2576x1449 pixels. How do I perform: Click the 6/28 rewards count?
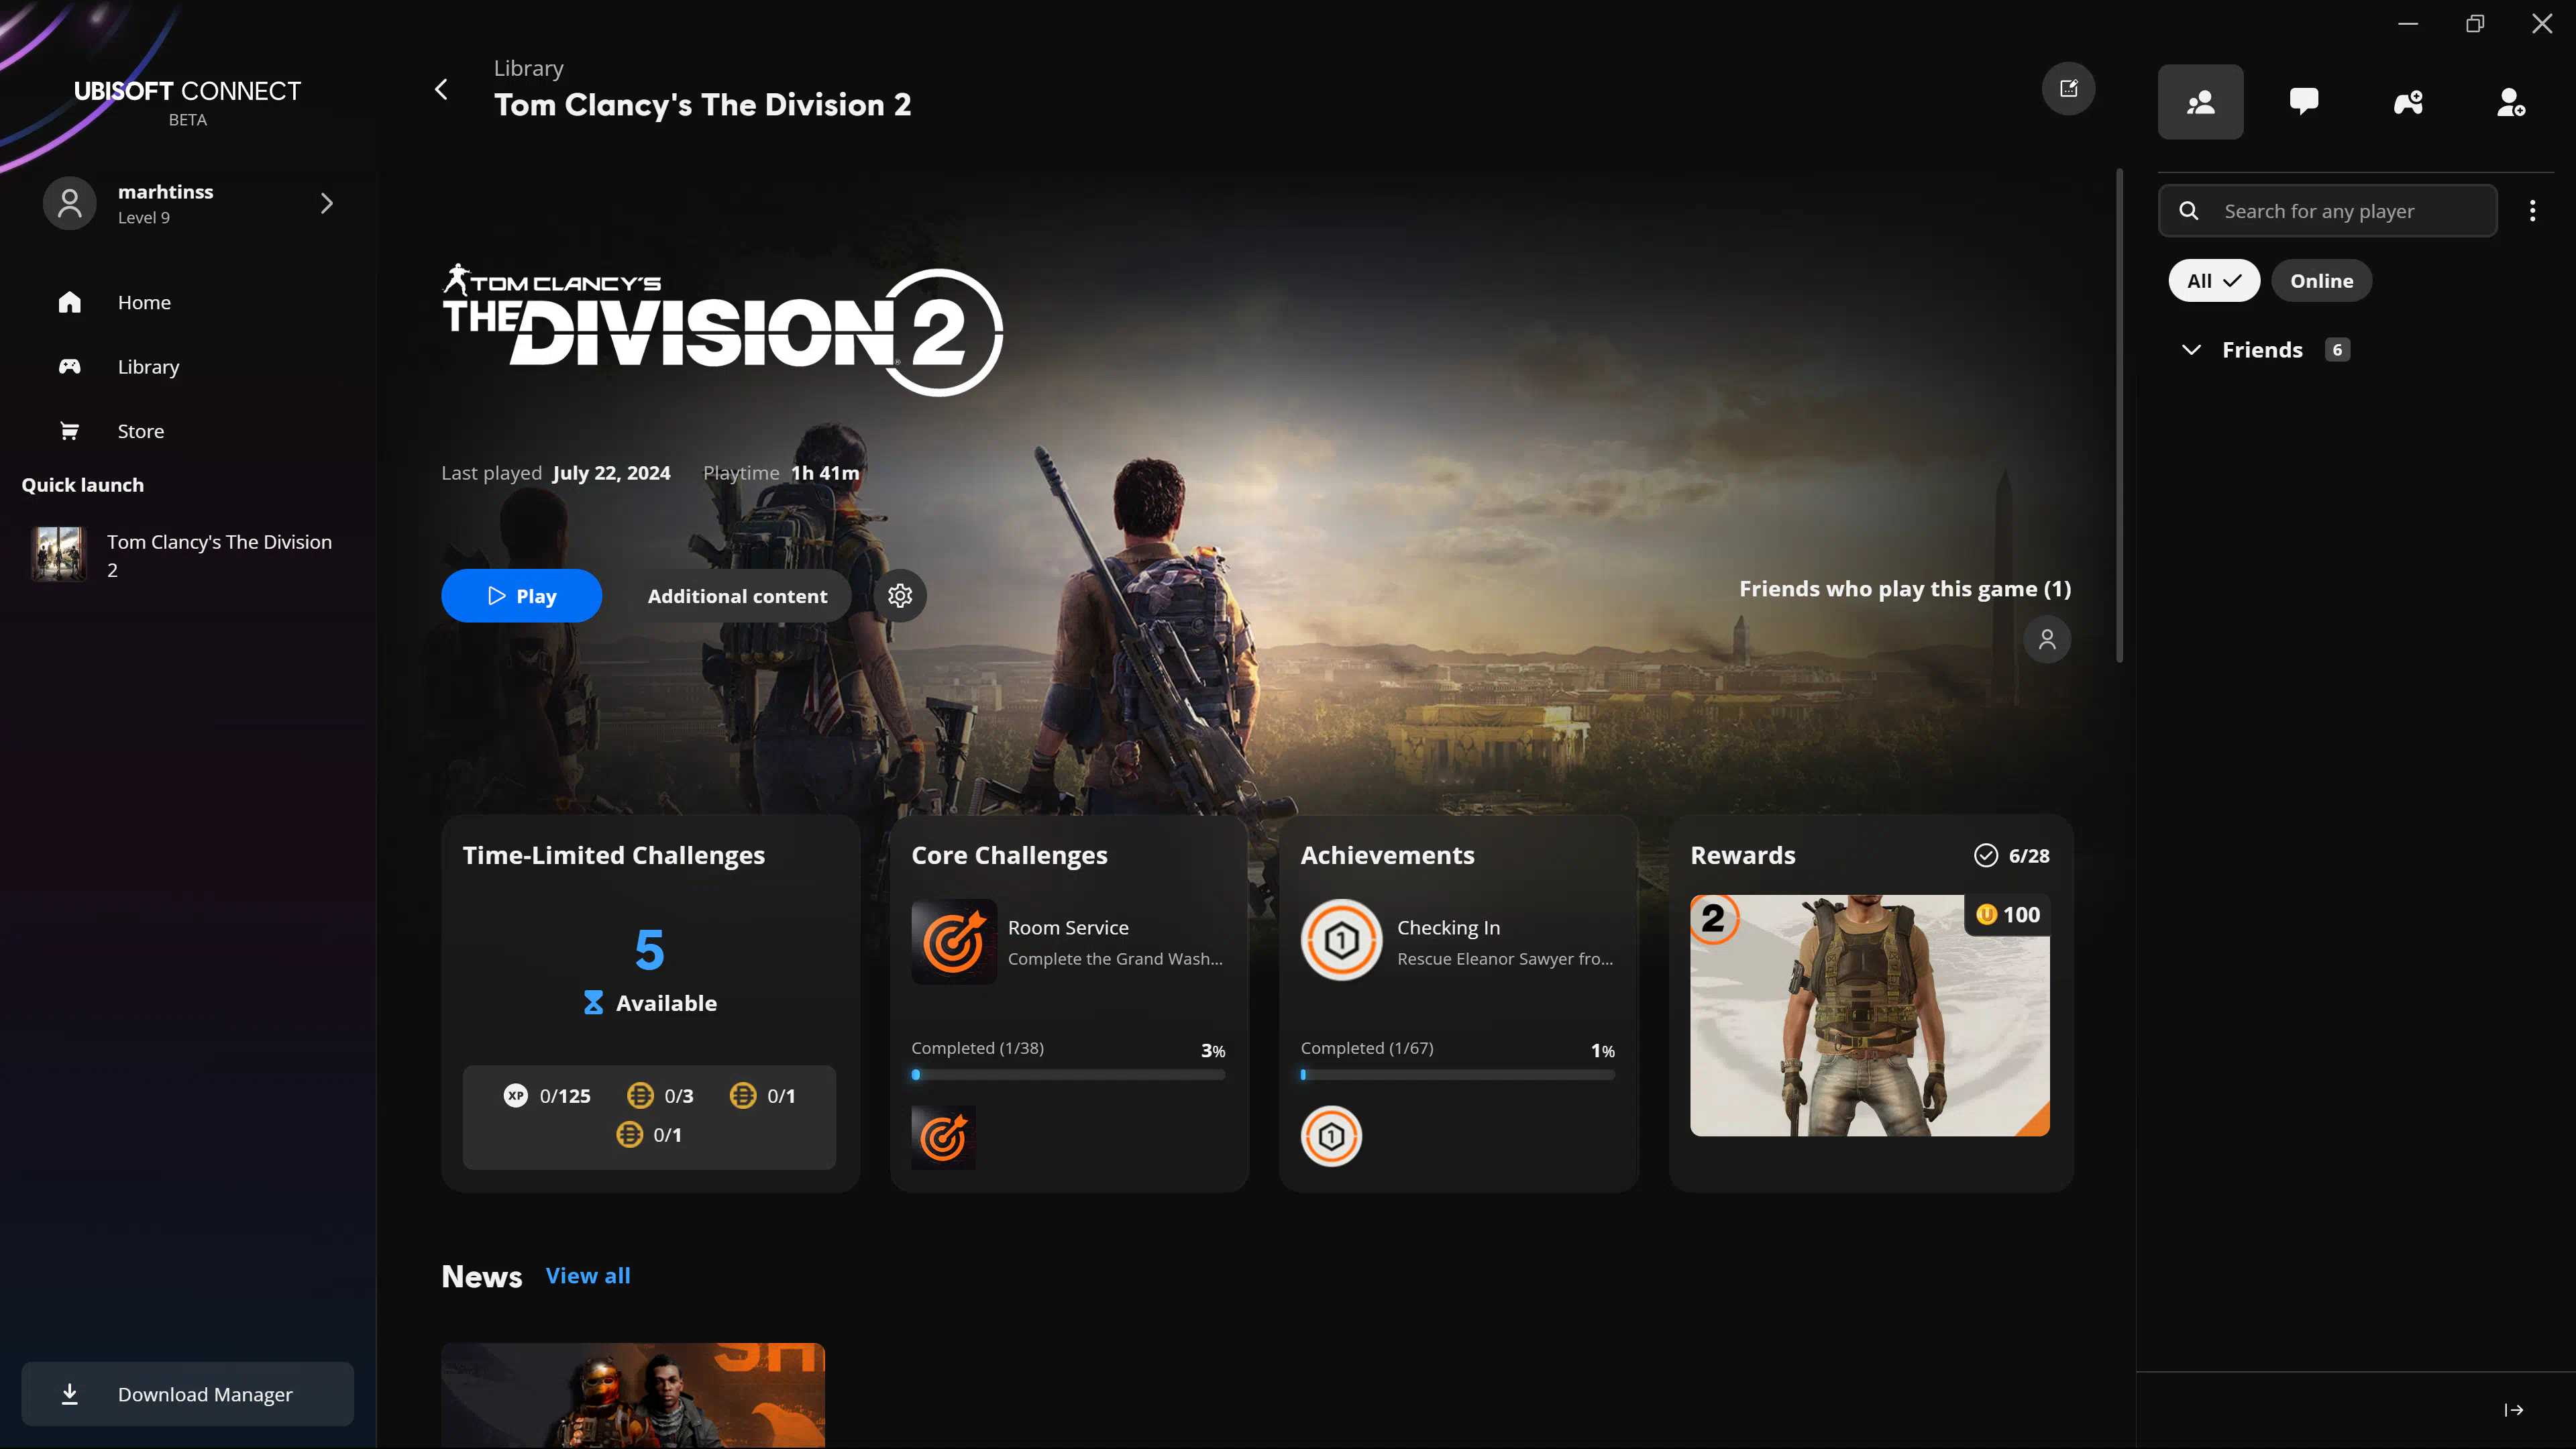pos(2029,856)
